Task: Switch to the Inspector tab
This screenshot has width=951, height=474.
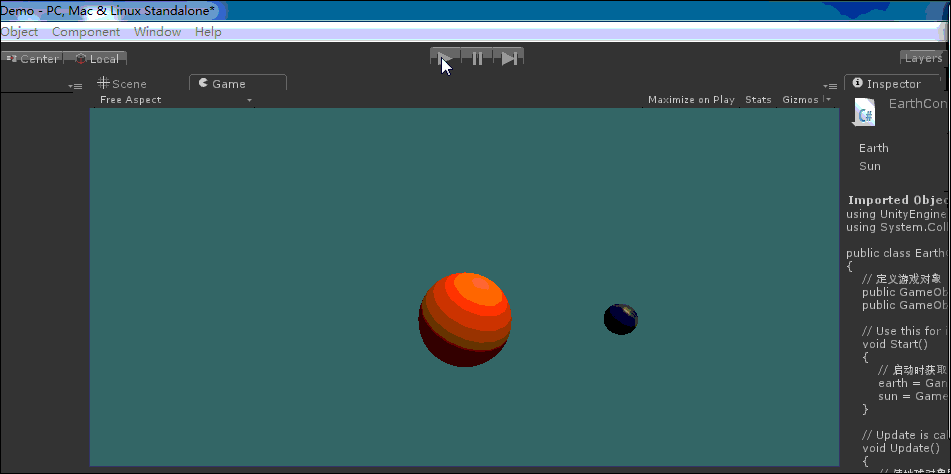Action: click(x=892, y=84)
